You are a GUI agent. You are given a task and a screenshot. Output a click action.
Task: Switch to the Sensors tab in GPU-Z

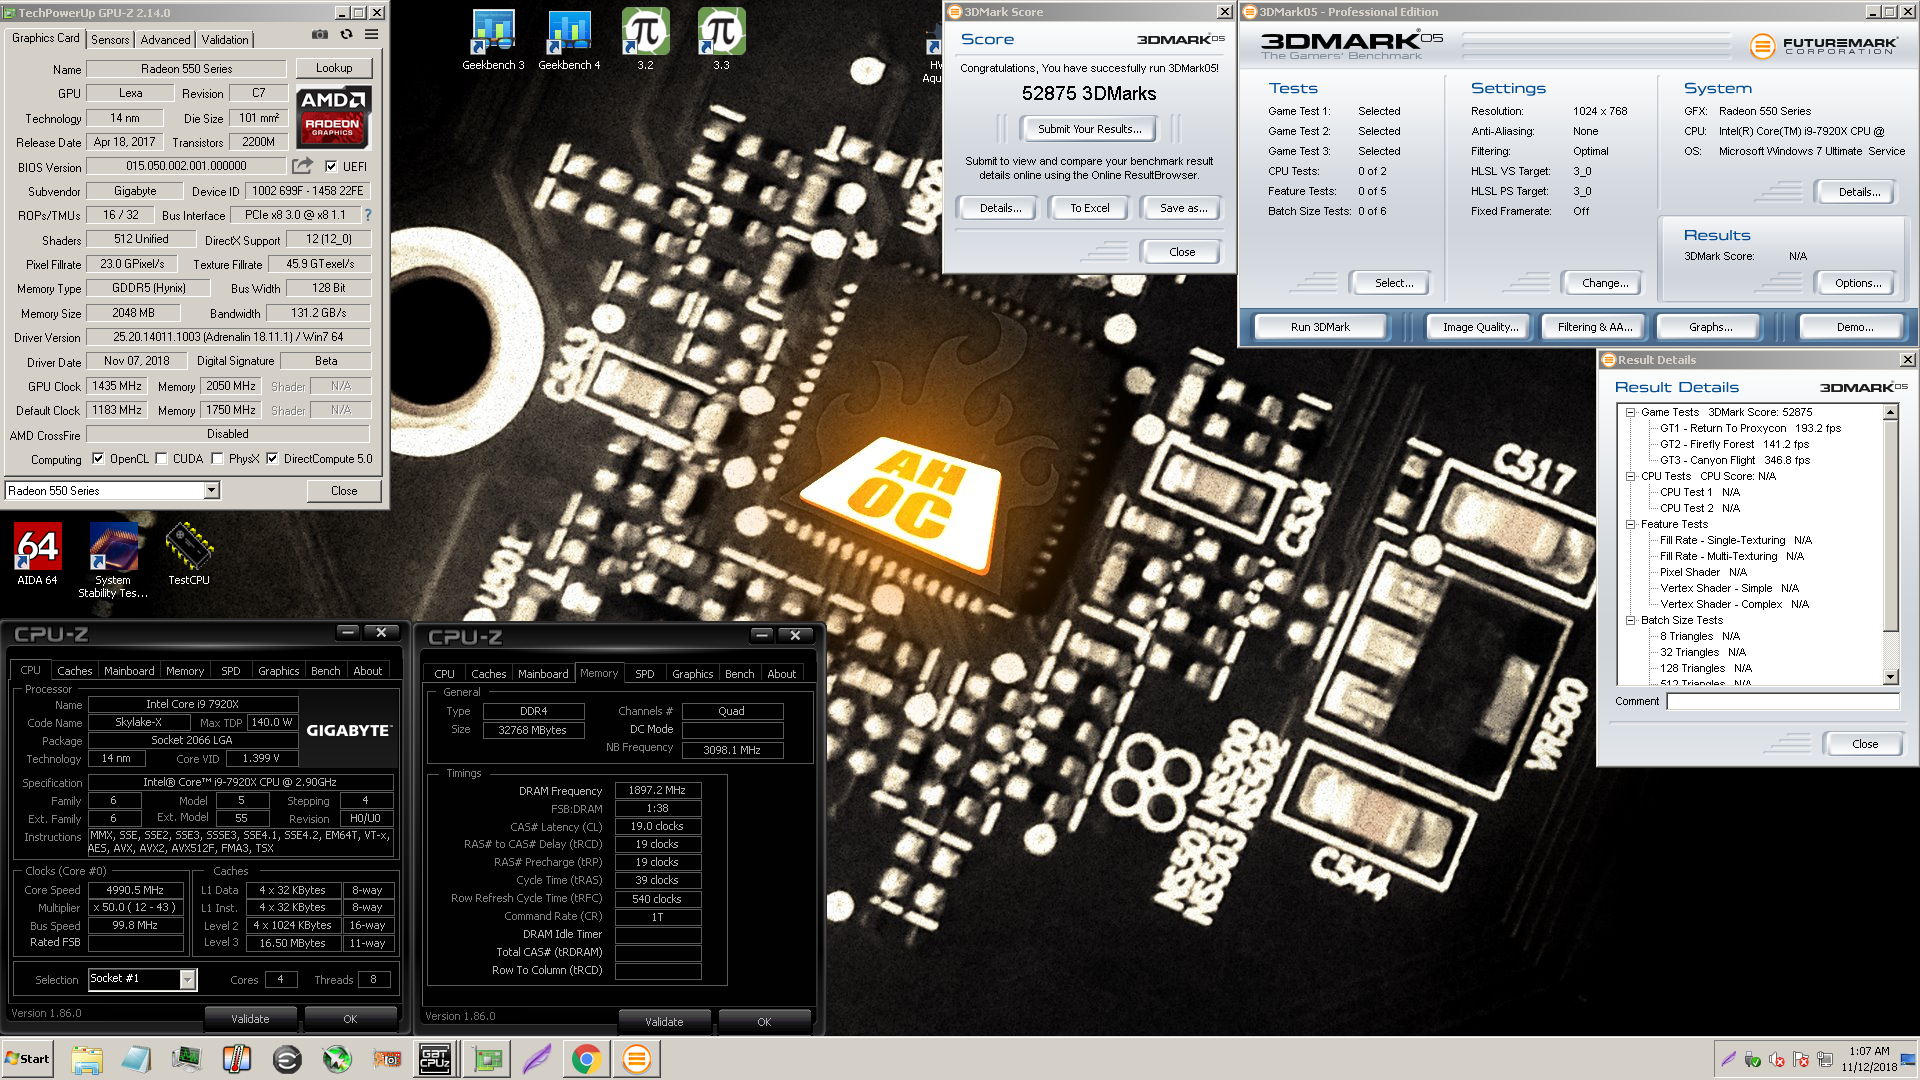tap(110, 40)
